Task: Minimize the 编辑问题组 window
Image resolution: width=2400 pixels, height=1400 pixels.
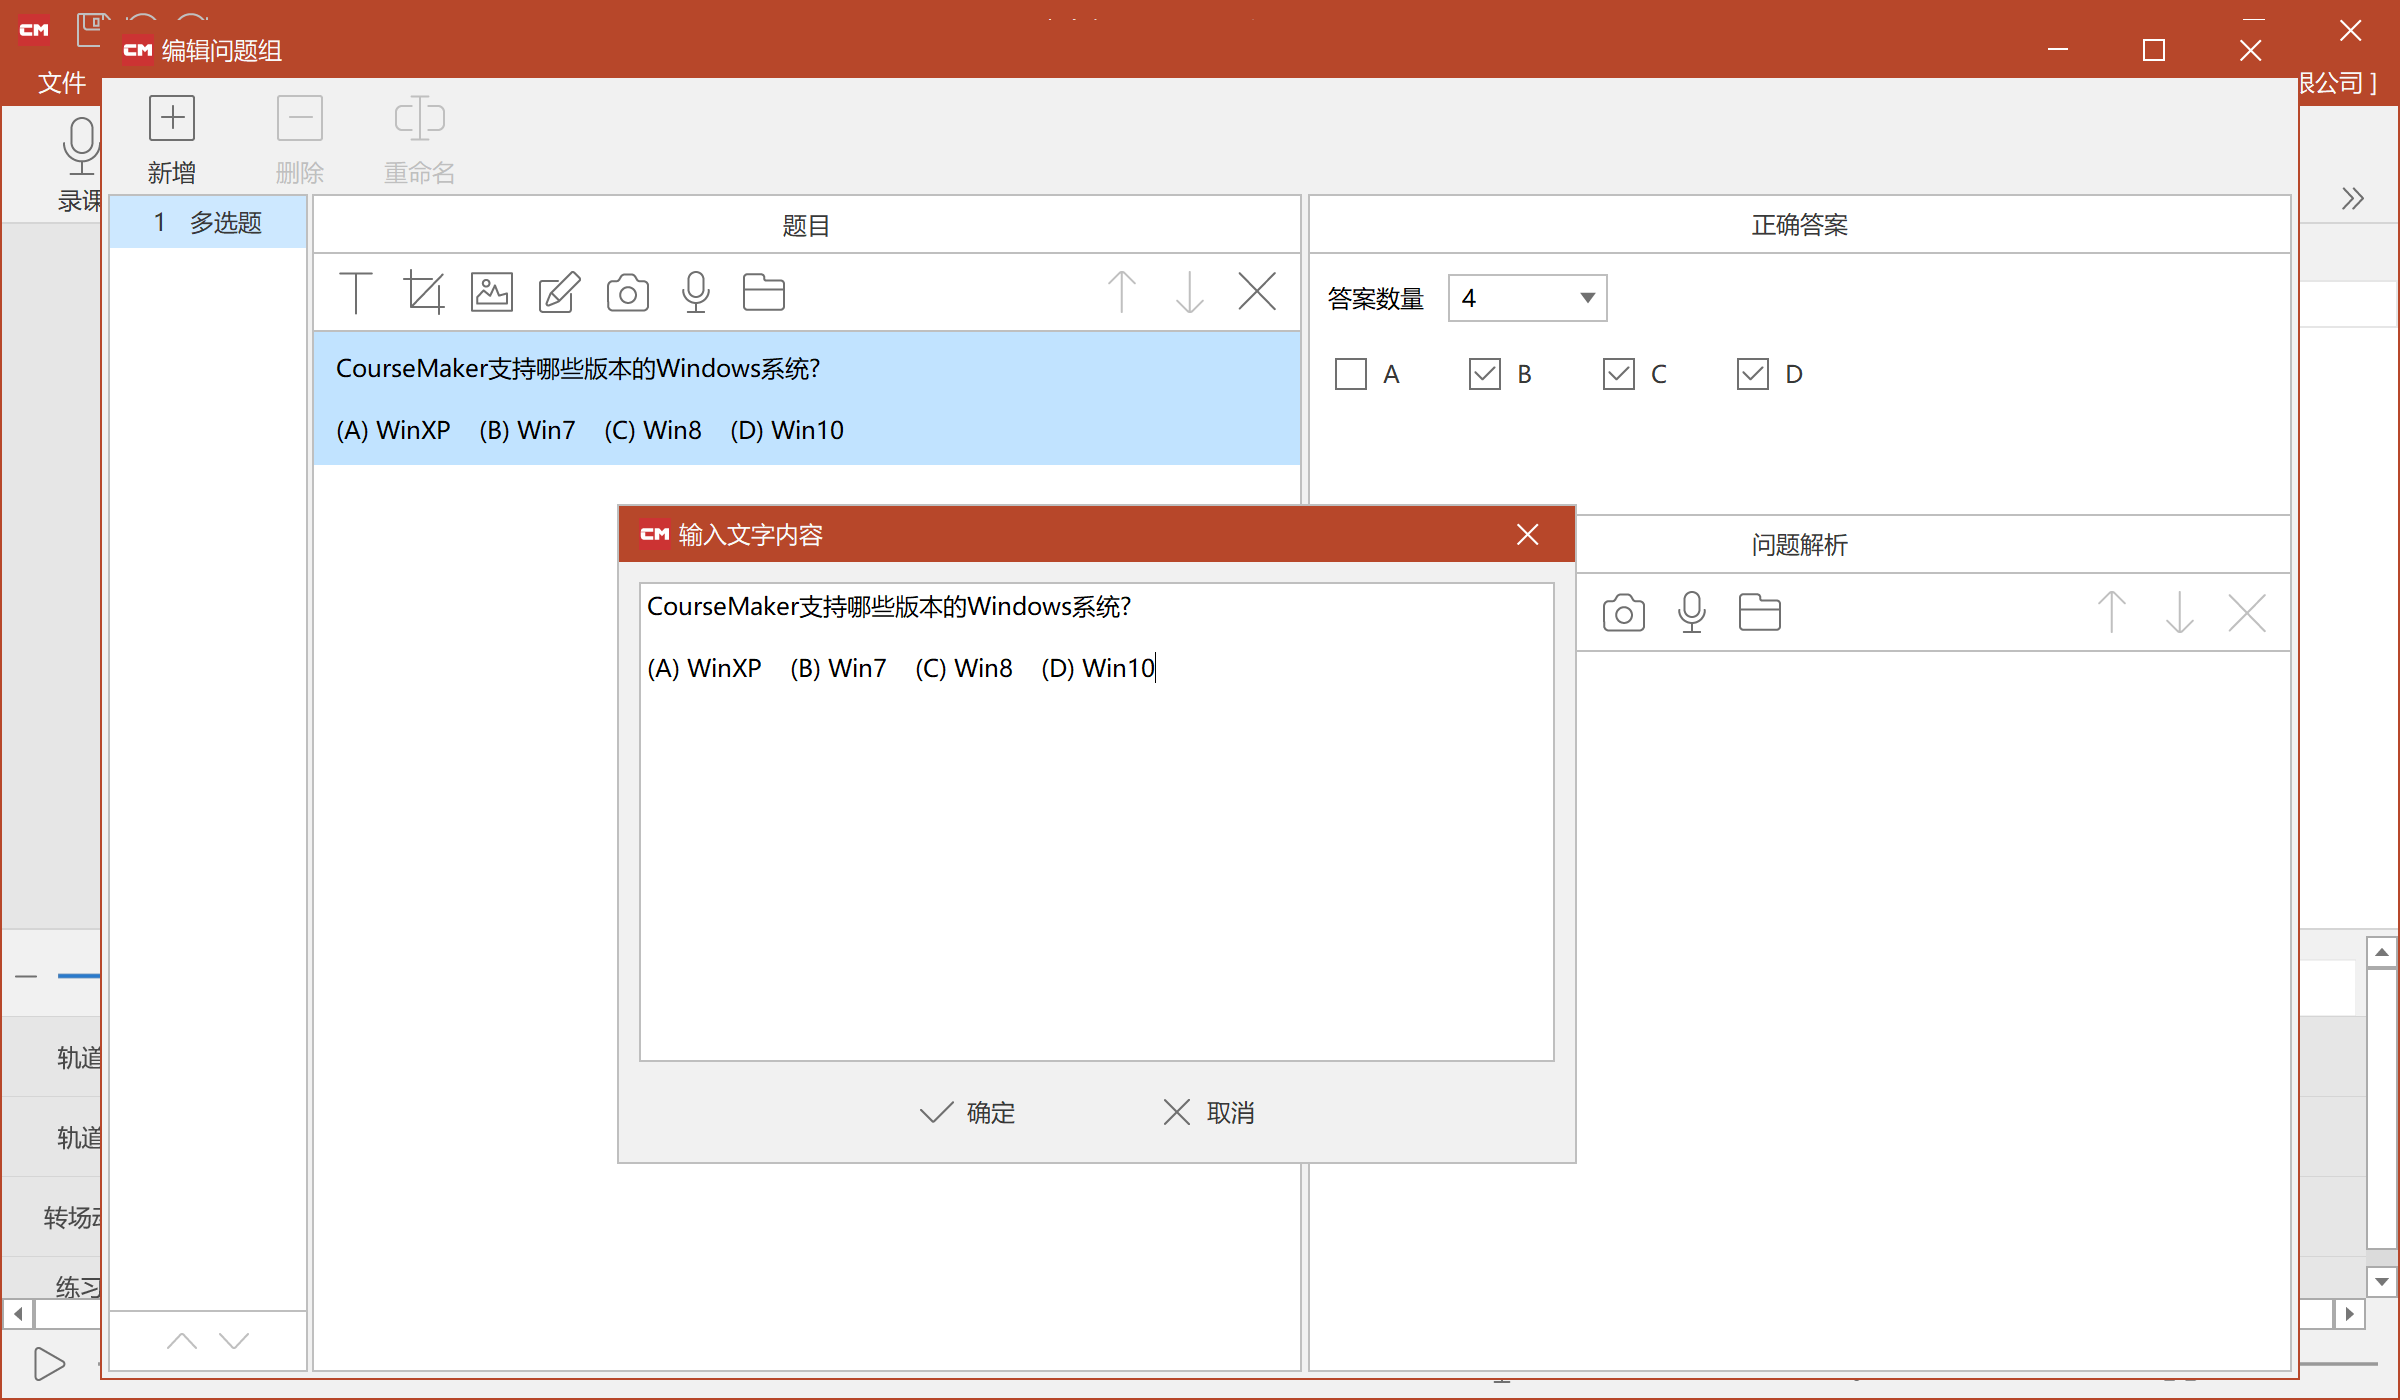Action: 2058,50
